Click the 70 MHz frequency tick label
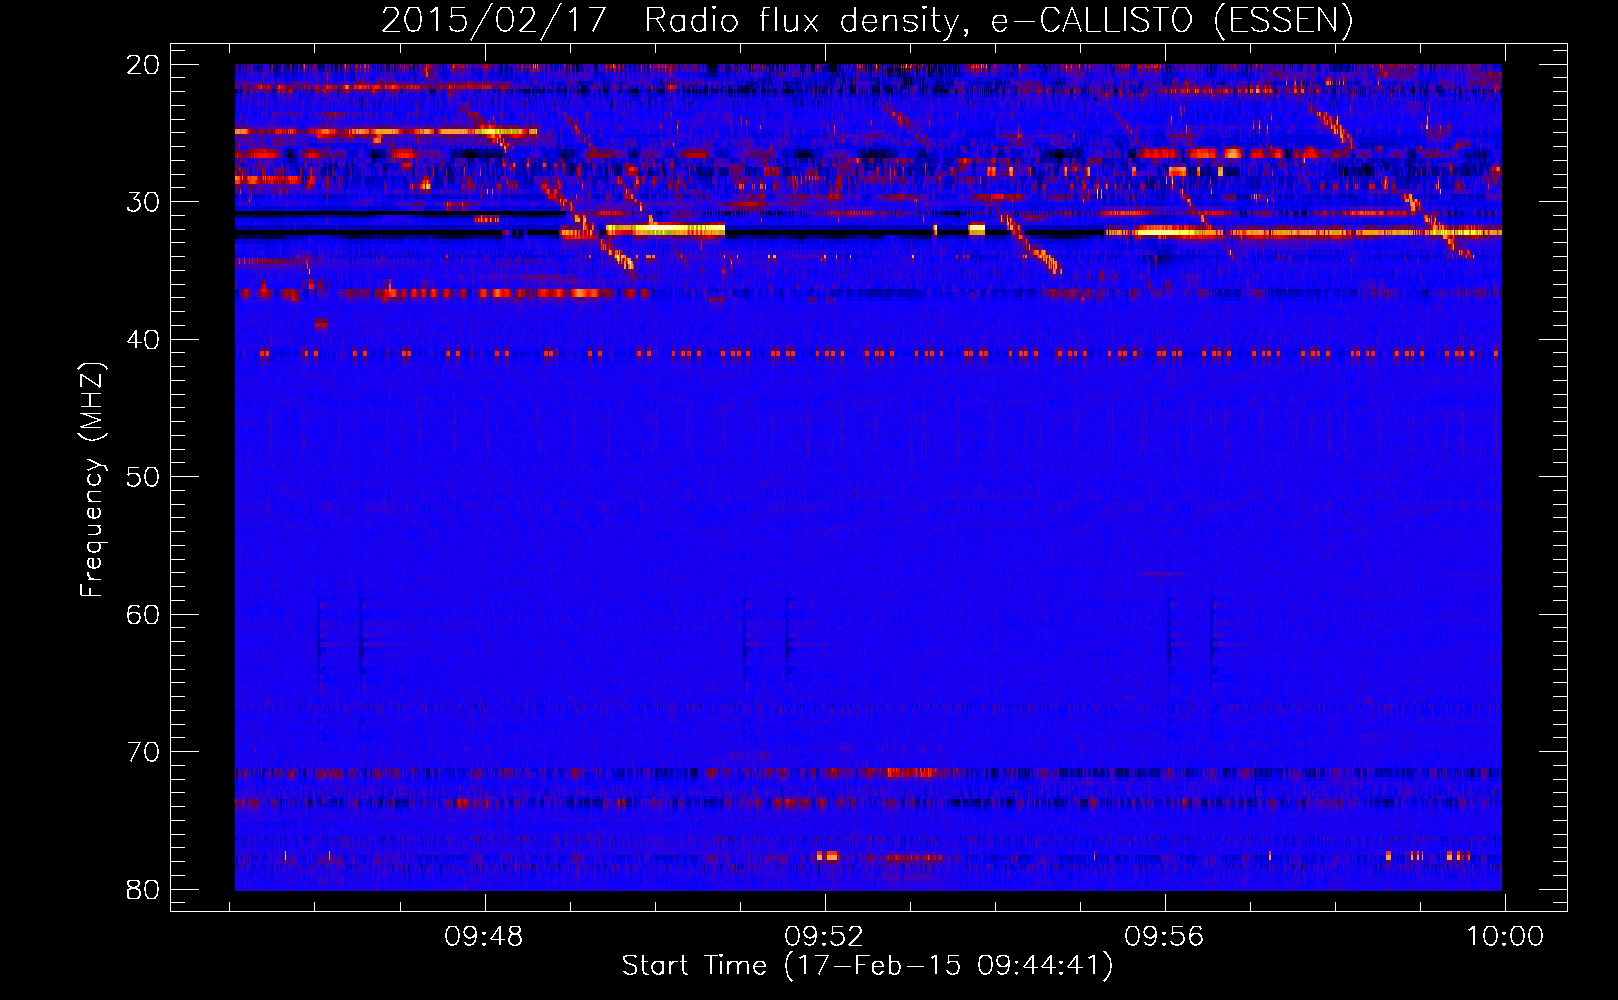Viewport: 1618px width, 1000px height. coord(143,752)
